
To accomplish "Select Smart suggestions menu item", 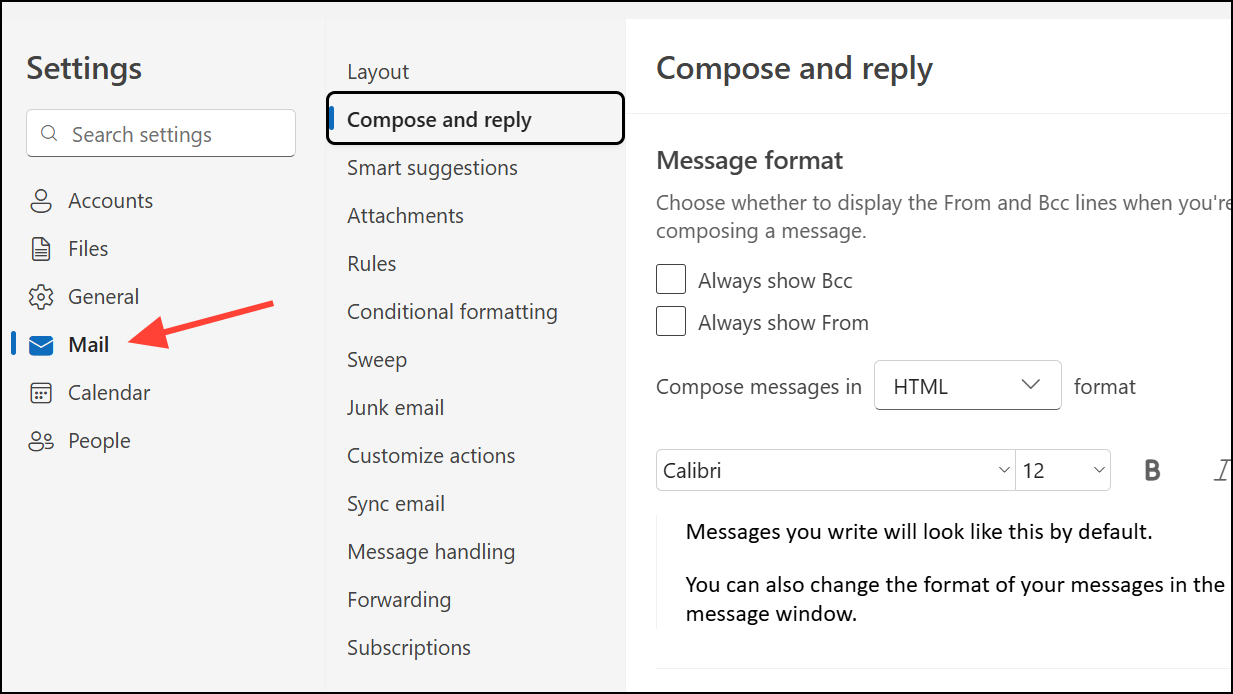I will coord(432,168).
